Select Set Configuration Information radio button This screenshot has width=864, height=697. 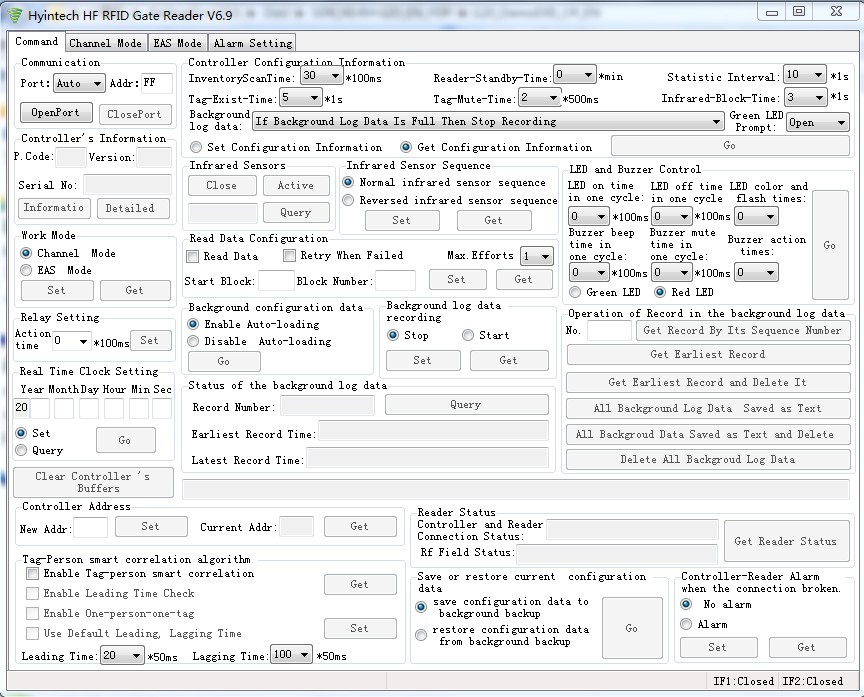click(286, 147)
